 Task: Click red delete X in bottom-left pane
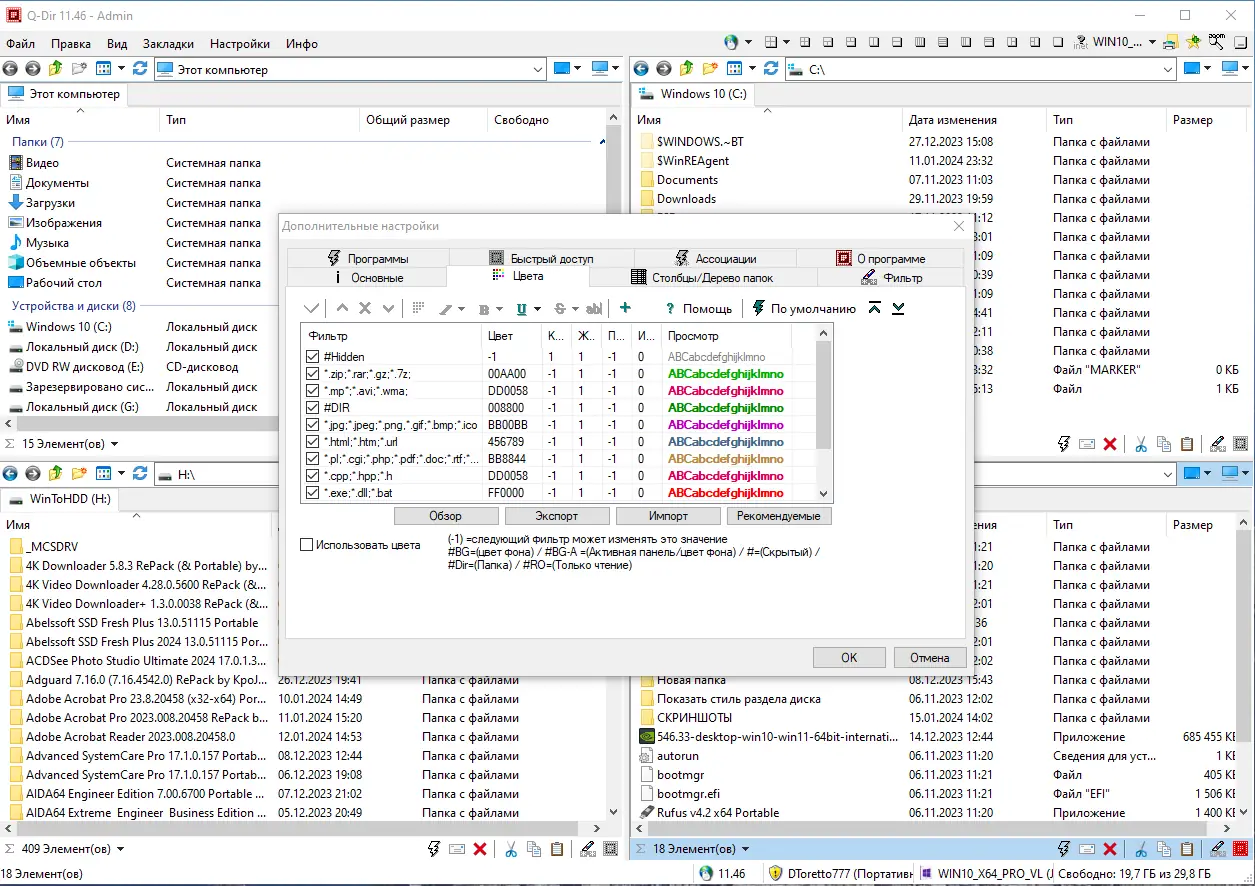pos(480,849)
